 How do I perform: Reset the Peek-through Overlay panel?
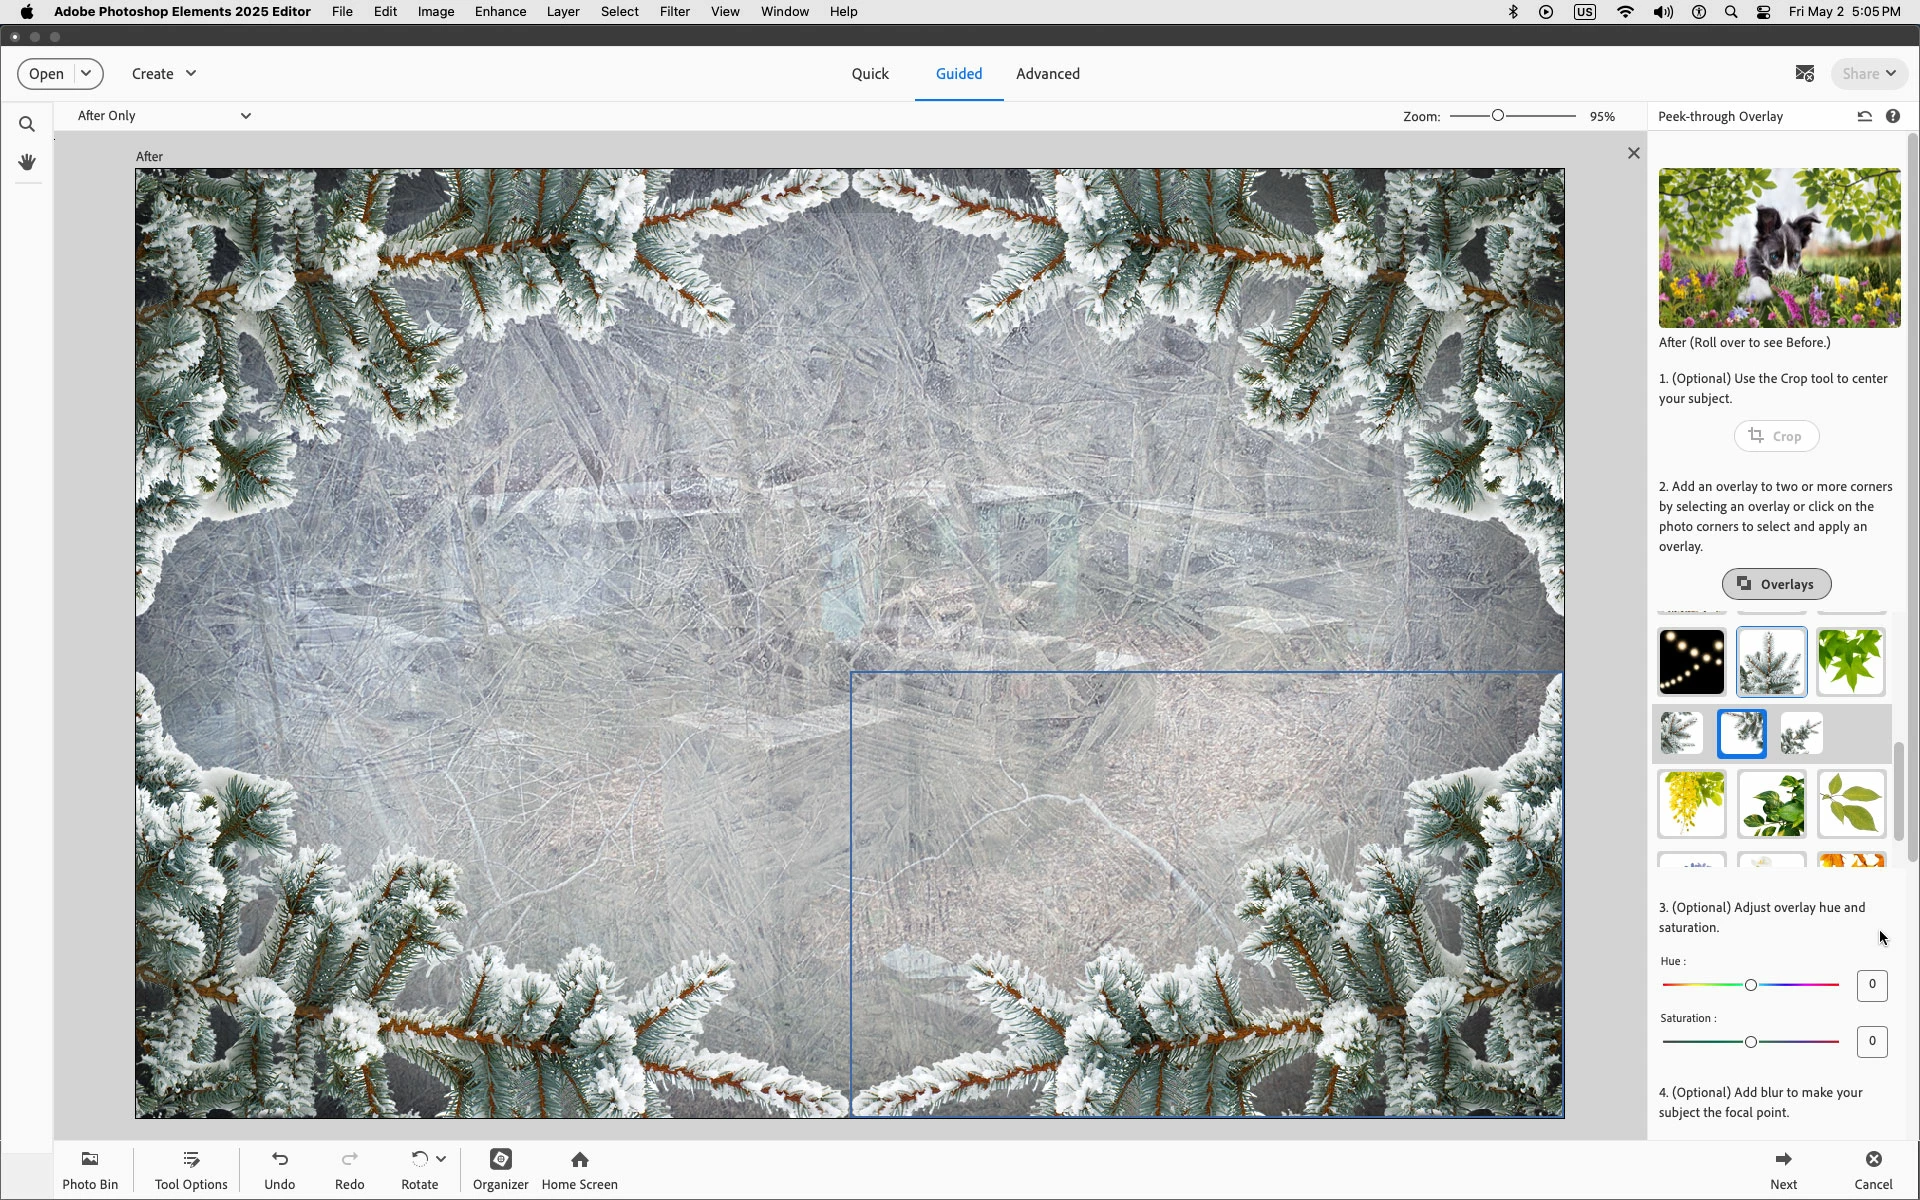(x=1864, y=116)
